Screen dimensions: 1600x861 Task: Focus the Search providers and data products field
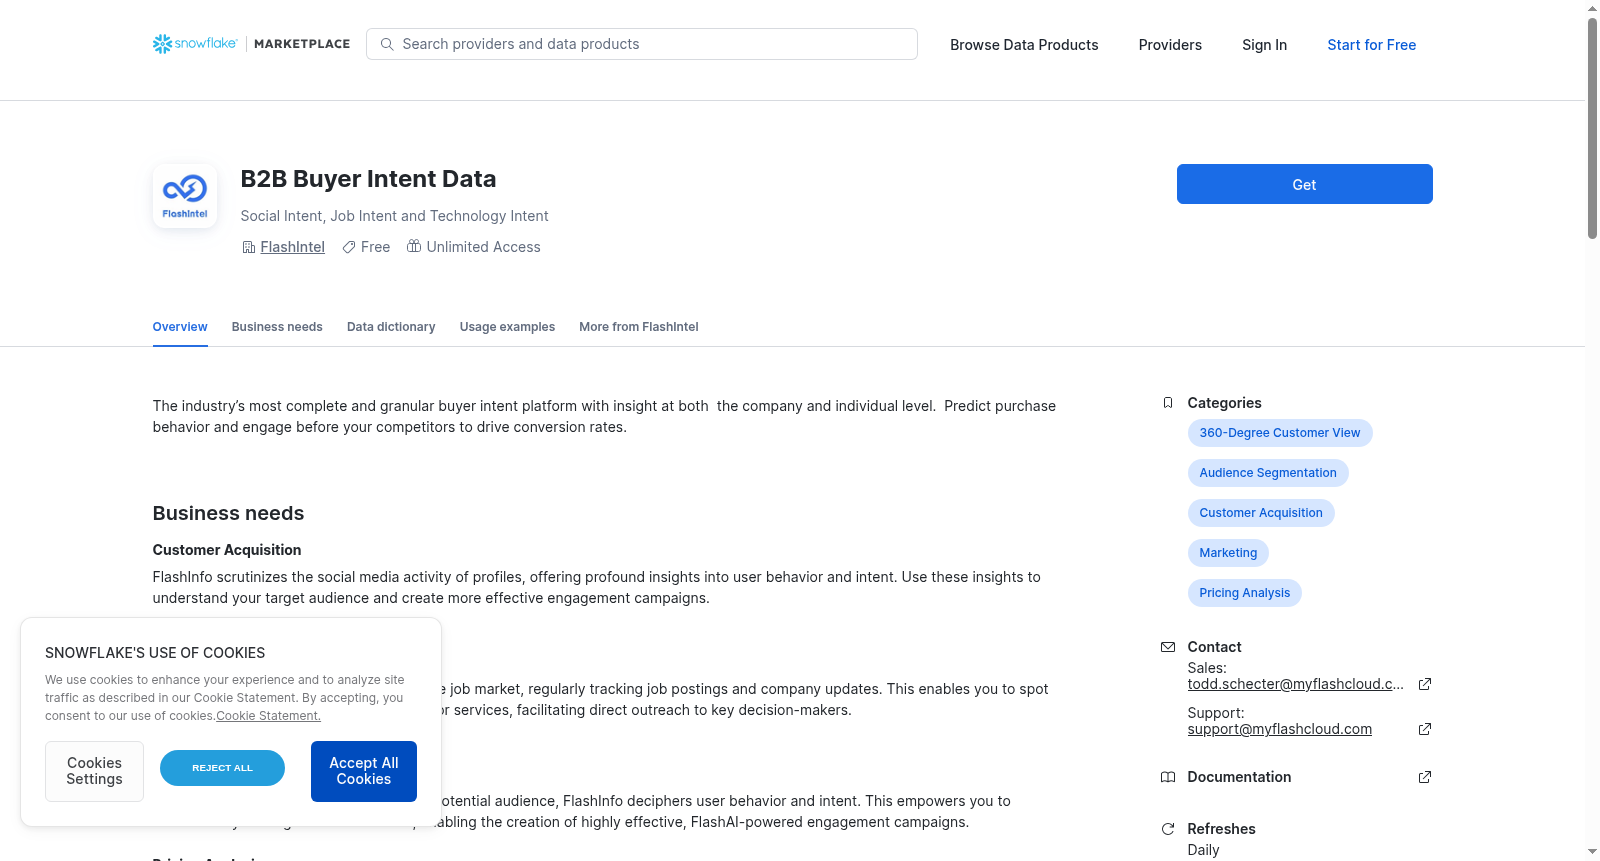point(642,44)
